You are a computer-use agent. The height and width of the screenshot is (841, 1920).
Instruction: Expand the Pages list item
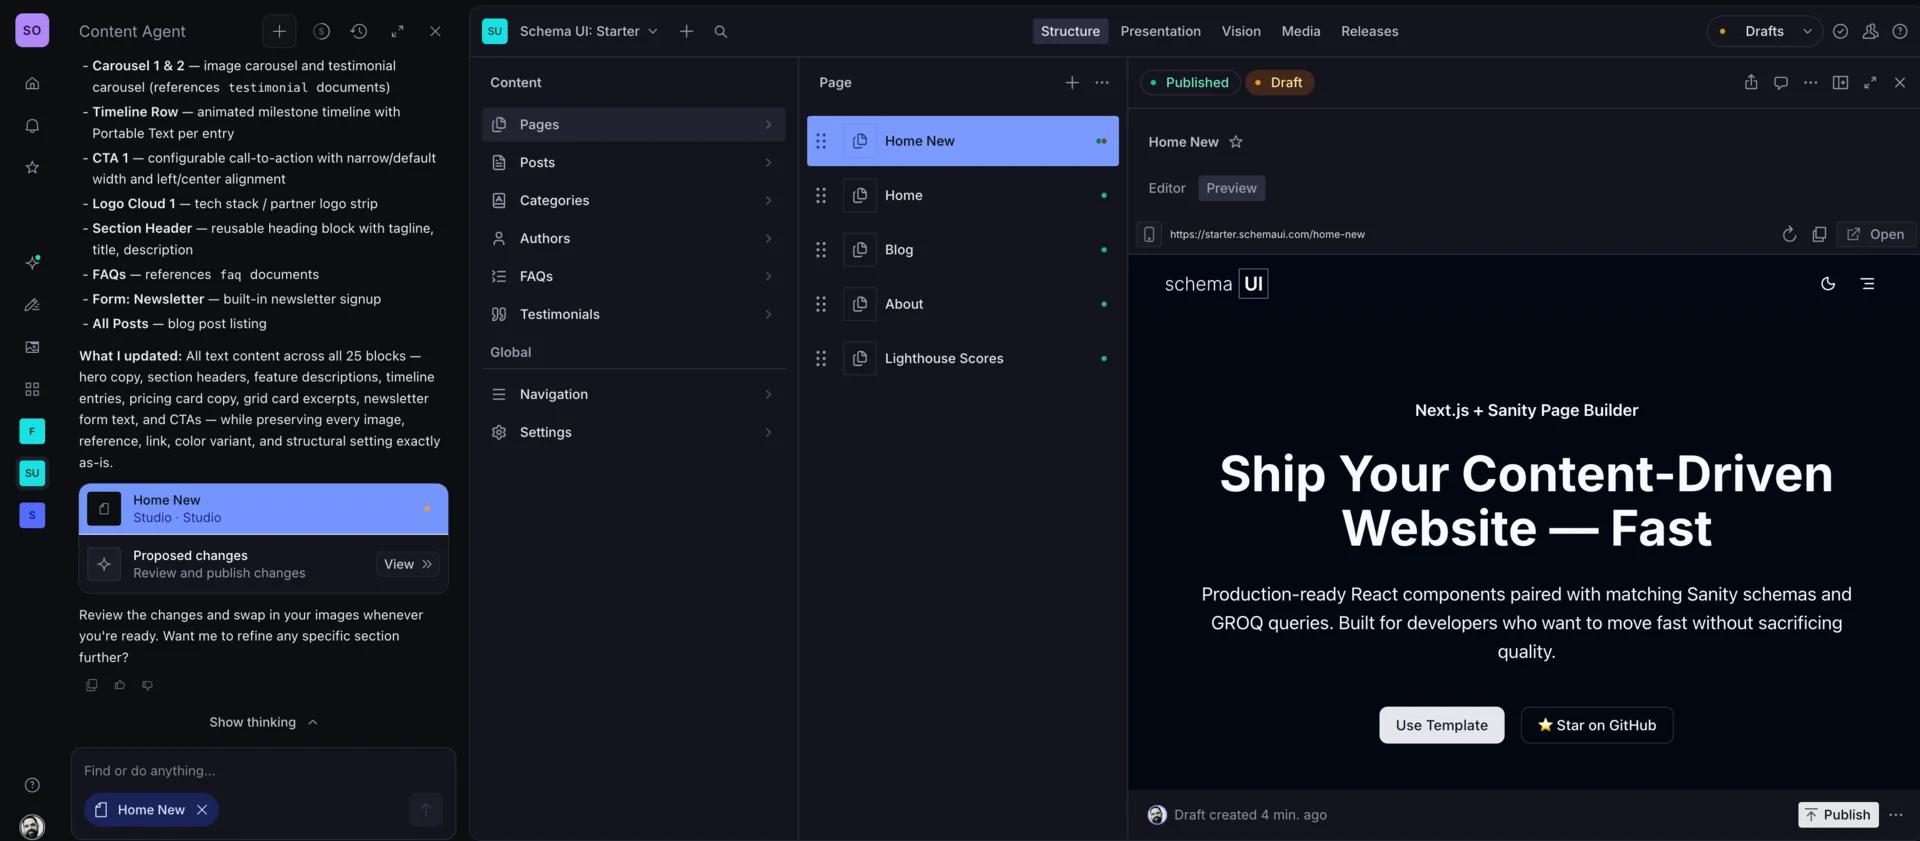tap(633, 124)
